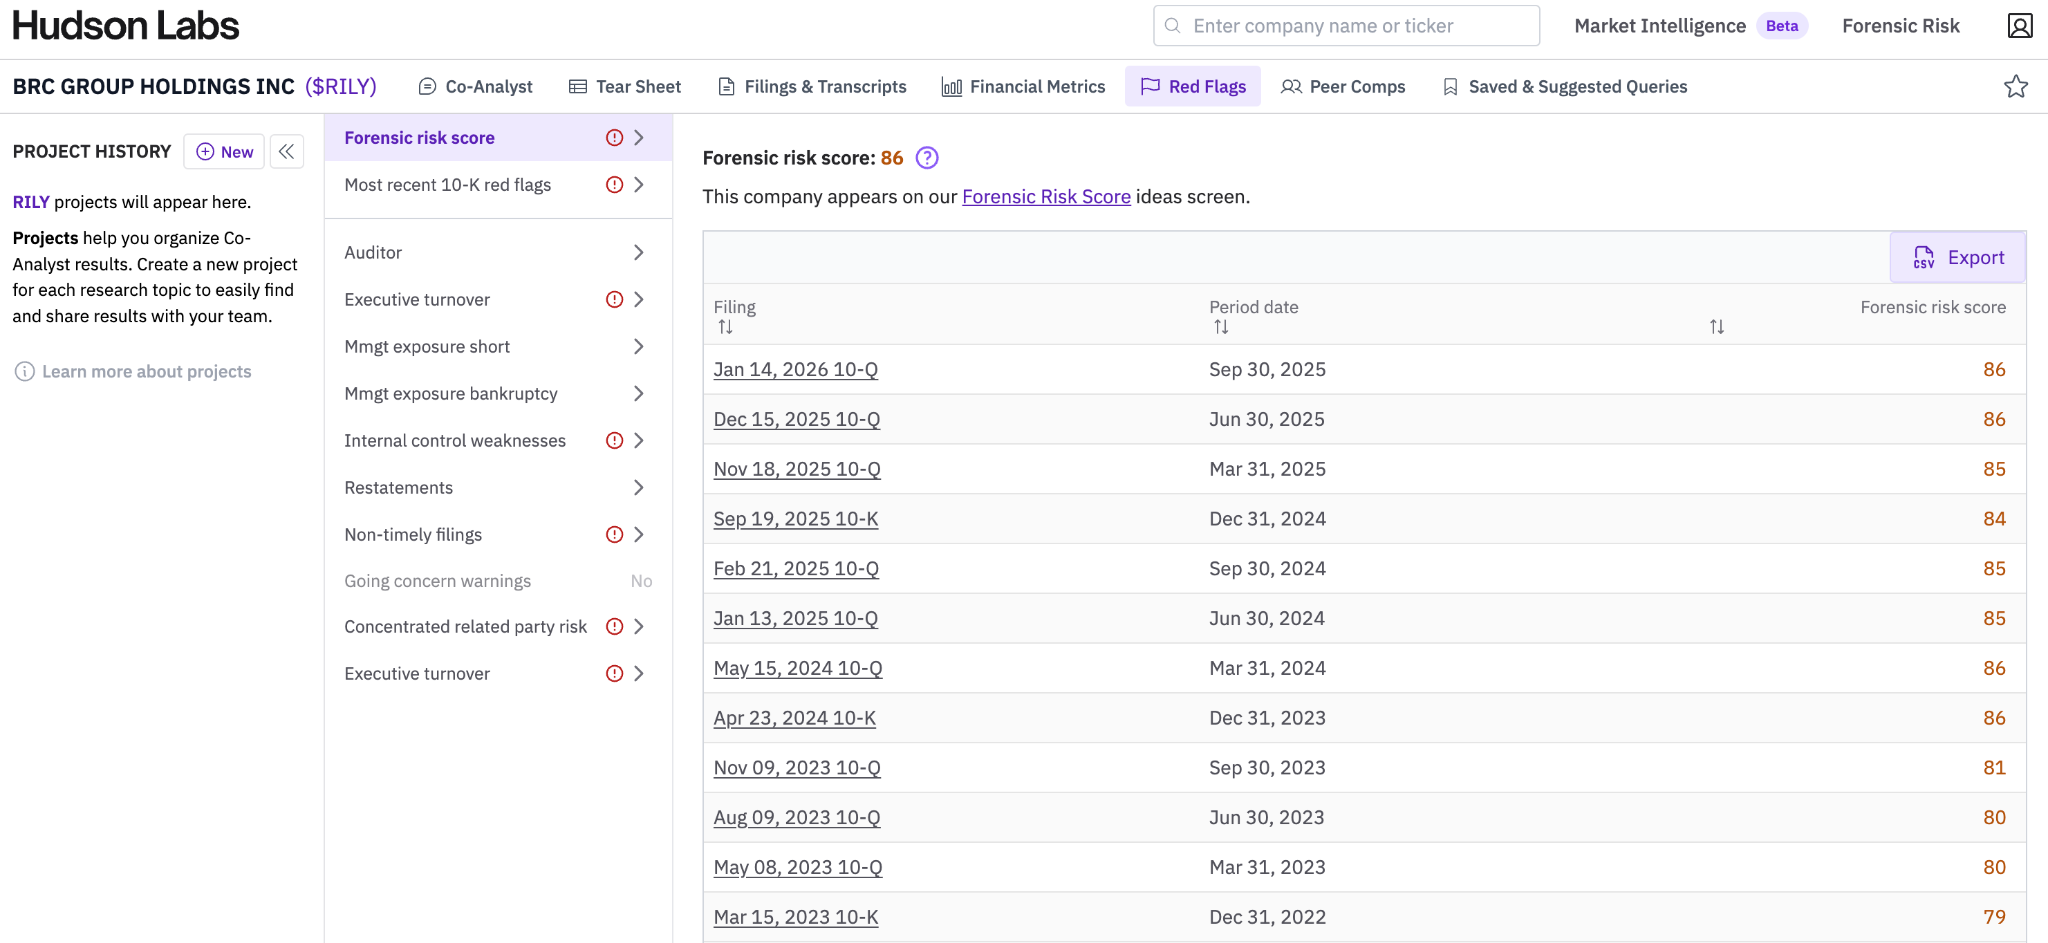Click the Internal control weaknesses alert icon
This screenshot has height=943, width=2048.
614,441
